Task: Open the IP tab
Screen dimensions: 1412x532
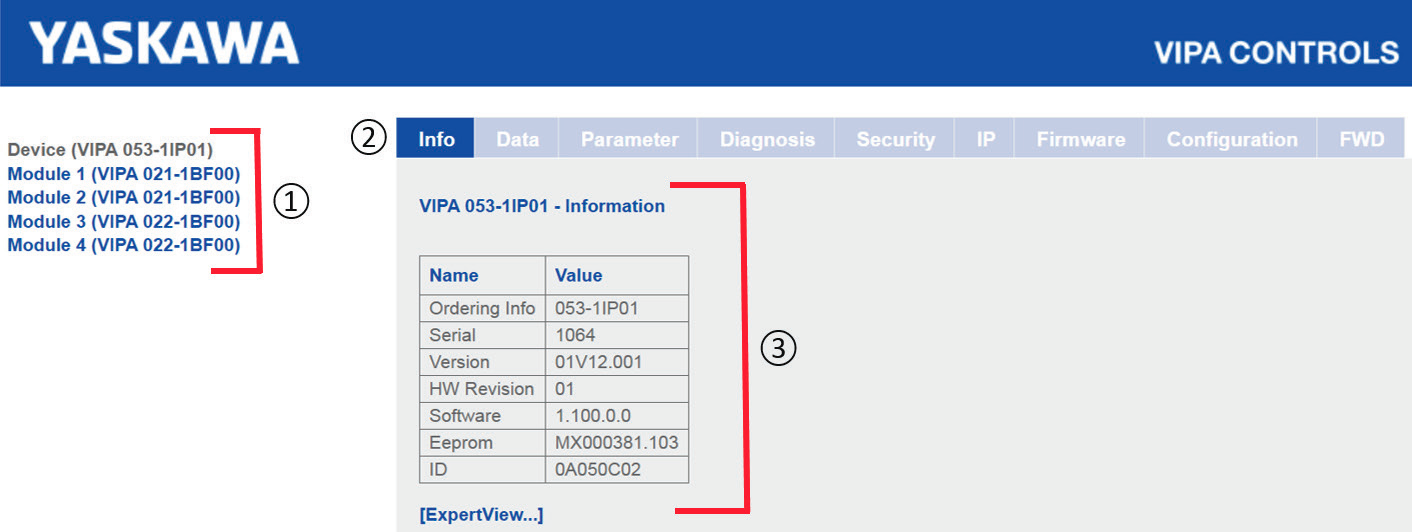Action: [986, 139]
